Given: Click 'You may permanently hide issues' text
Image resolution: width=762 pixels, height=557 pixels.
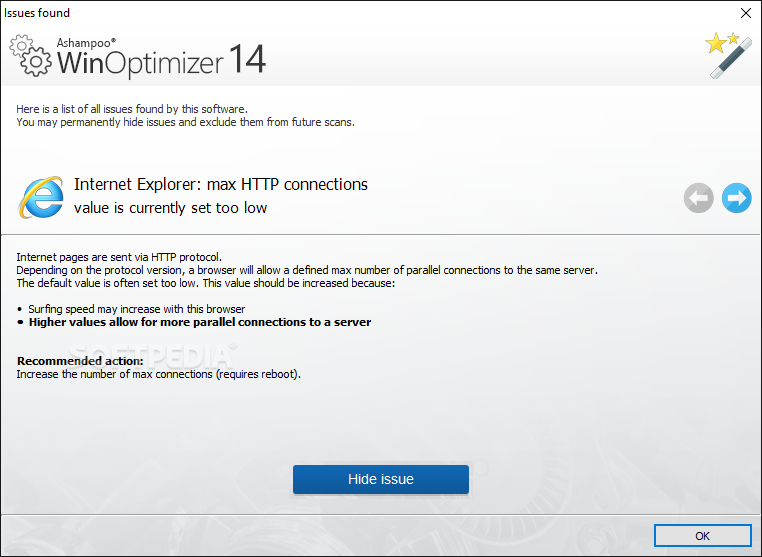Looking at the screenshot, I should click(185, 122).
